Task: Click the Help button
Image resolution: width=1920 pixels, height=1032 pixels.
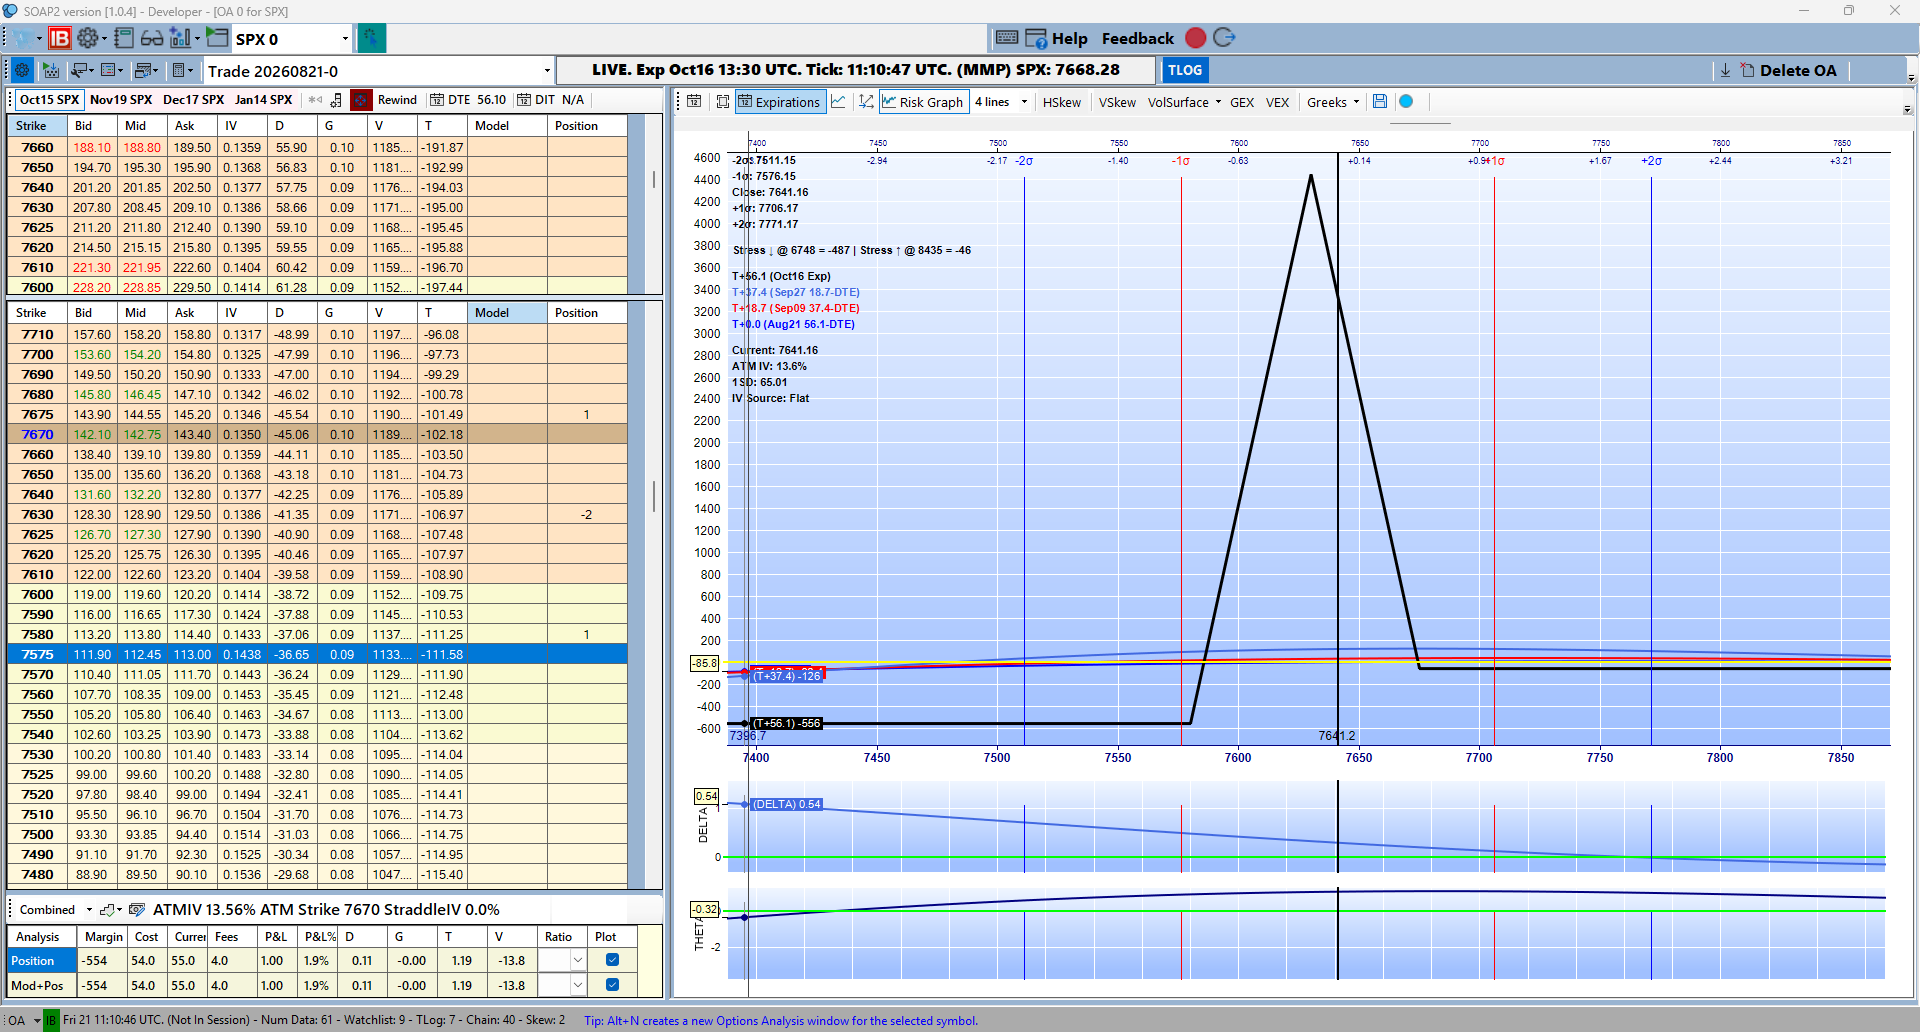Action: click(x=1069, y=38)
